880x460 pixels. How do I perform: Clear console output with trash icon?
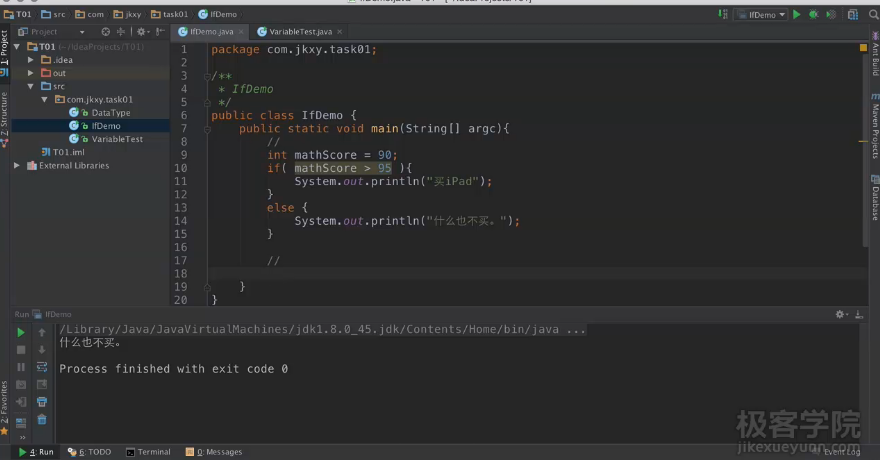42,419
